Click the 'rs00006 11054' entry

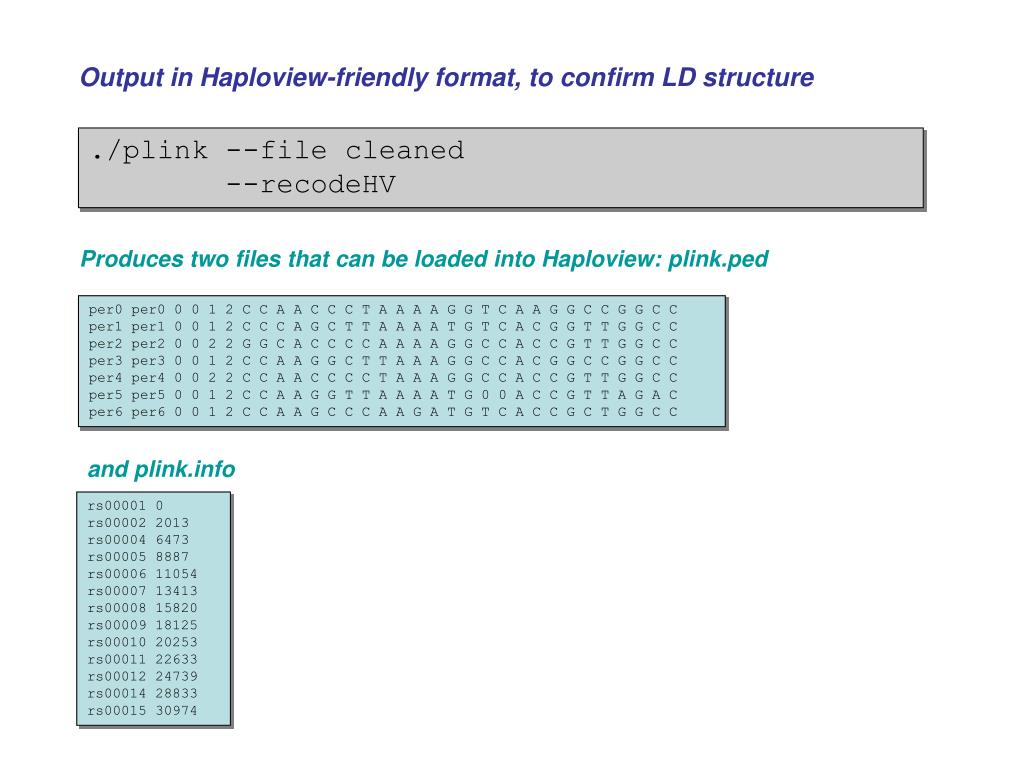[x=142, y=573]
